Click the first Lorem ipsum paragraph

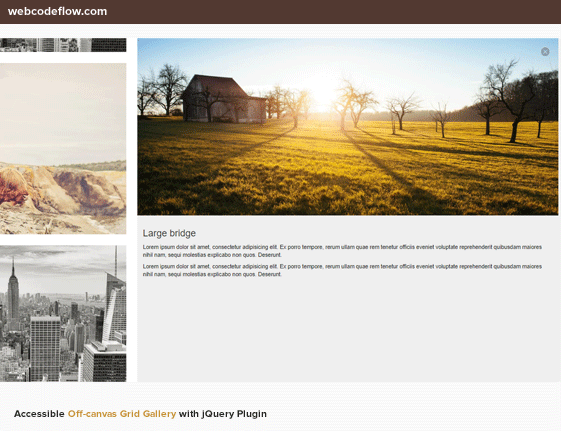[342, 251]
